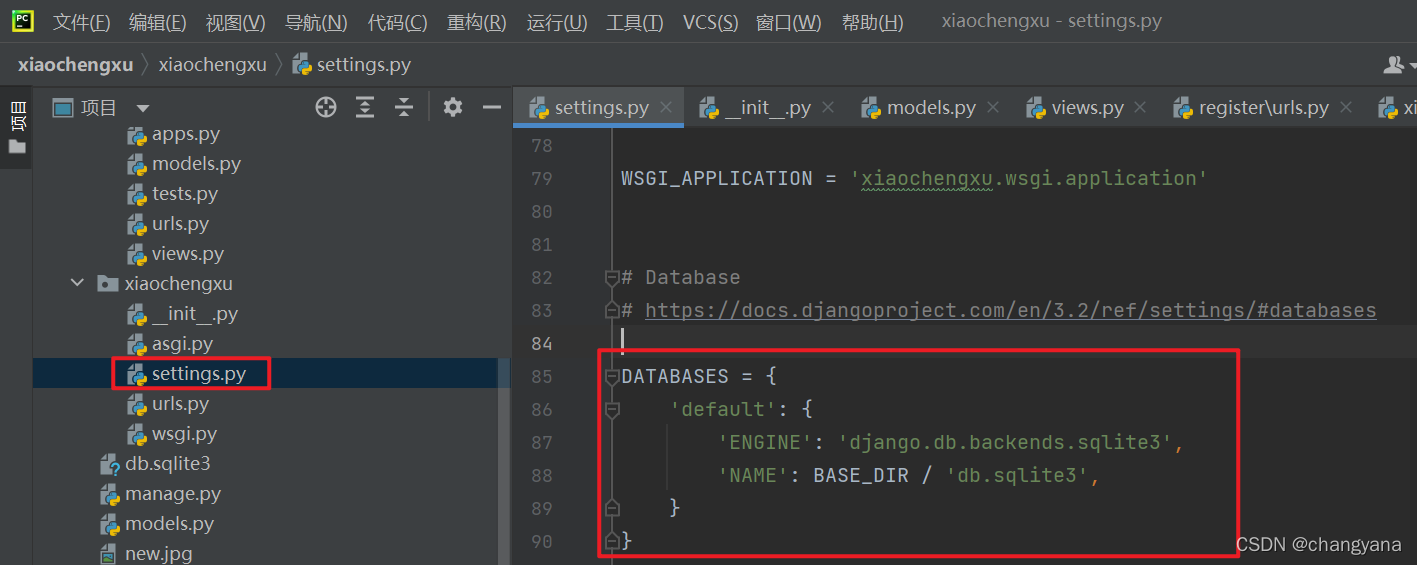Open the 代码(C) menu
Image resolution: width=1417 pixels, height=565 pixels.
397,22
